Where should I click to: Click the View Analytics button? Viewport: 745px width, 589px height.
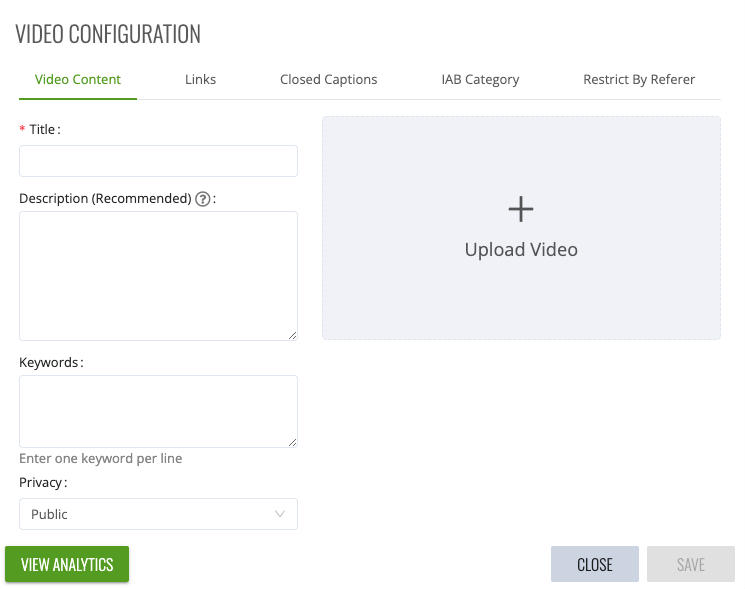tap(67, 564)
